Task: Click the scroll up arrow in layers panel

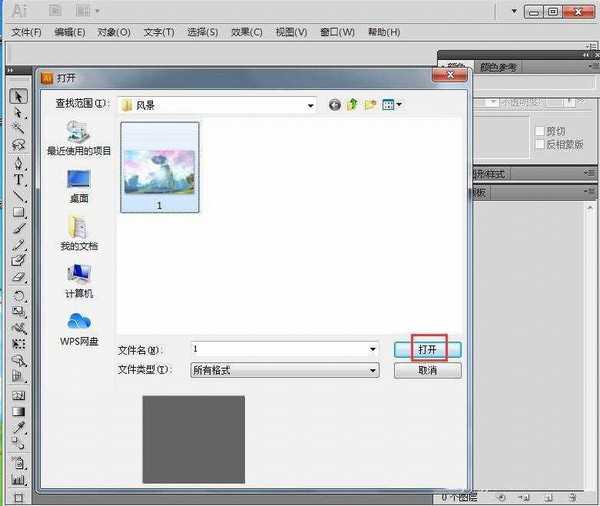Action: pyautogui.click(x=590, y=208)
